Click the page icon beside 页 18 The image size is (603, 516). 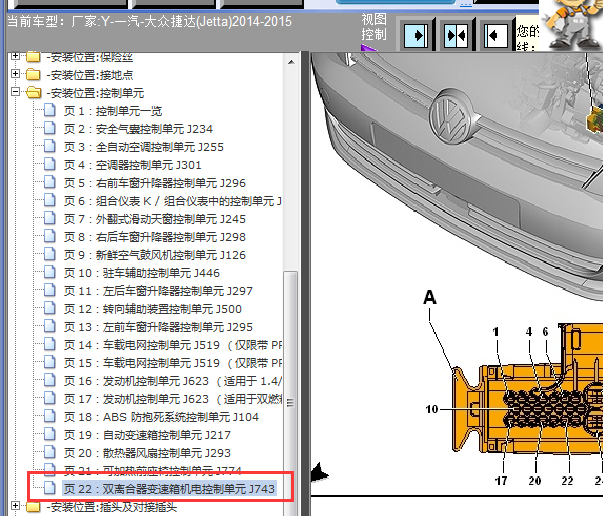point(49,416)
